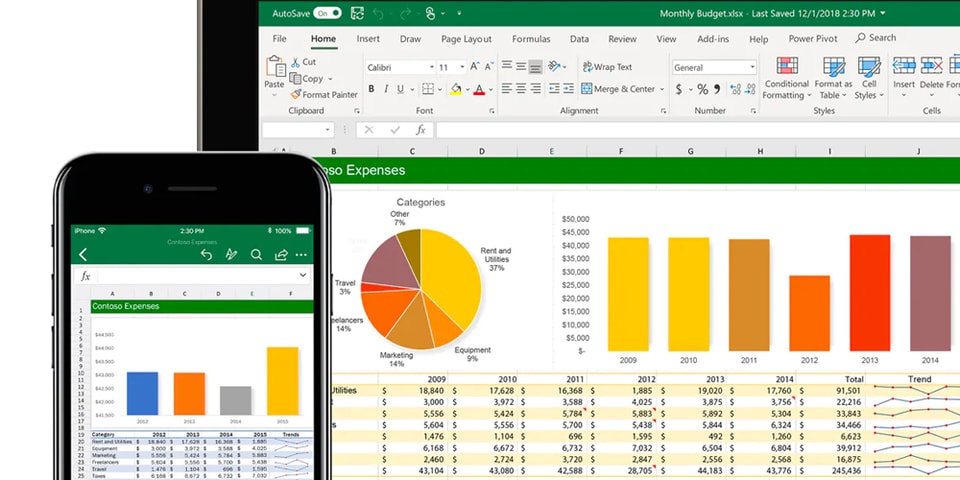Screen dimensions: 960x480
Task: Click the Bold formatting button
Action: 371,89
